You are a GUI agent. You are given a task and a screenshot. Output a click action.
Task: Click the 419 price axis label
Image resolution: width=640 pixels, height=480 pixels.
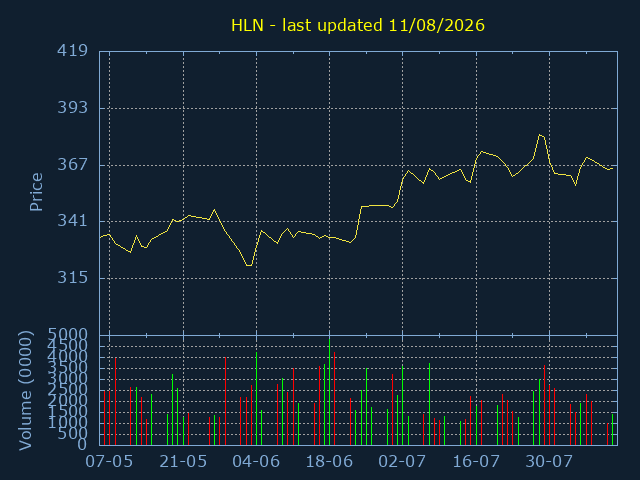[x=72, y=51]
